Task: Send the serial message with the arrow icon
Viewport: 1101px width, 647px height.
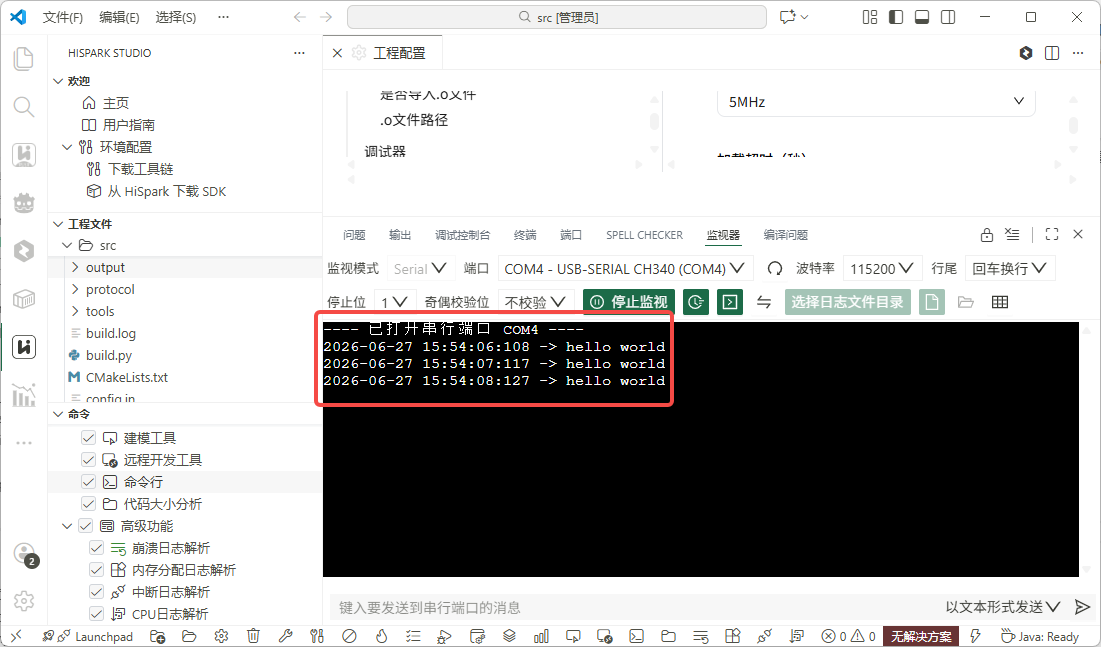Action: 1082,607
